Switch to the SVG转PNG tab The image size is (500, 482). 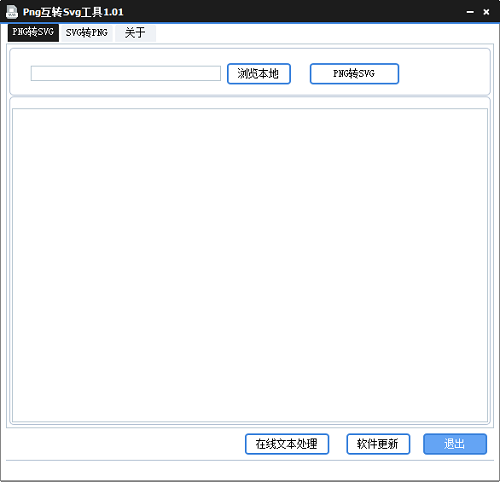tap(87, 33)
